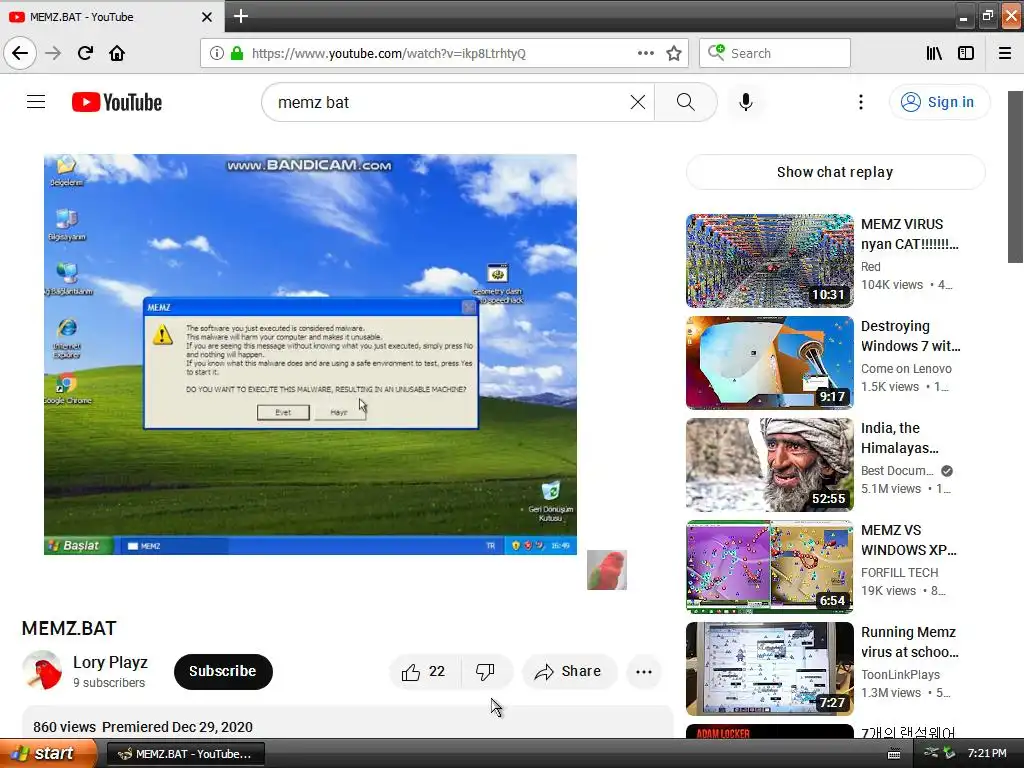
Task: Click the Come on Lenovo channel name
Action: click(x=906, y=369)
